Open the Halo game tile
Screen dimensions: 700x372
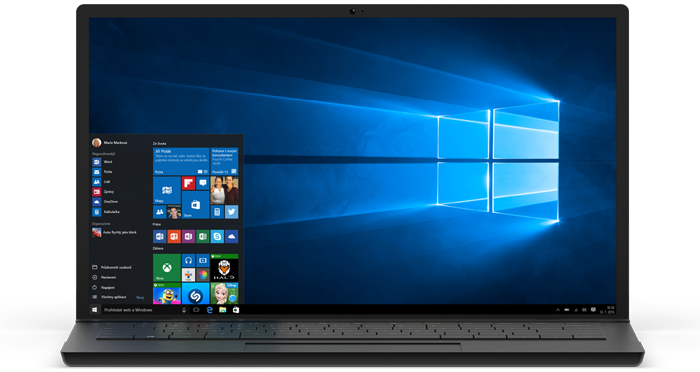click(224, 268)
